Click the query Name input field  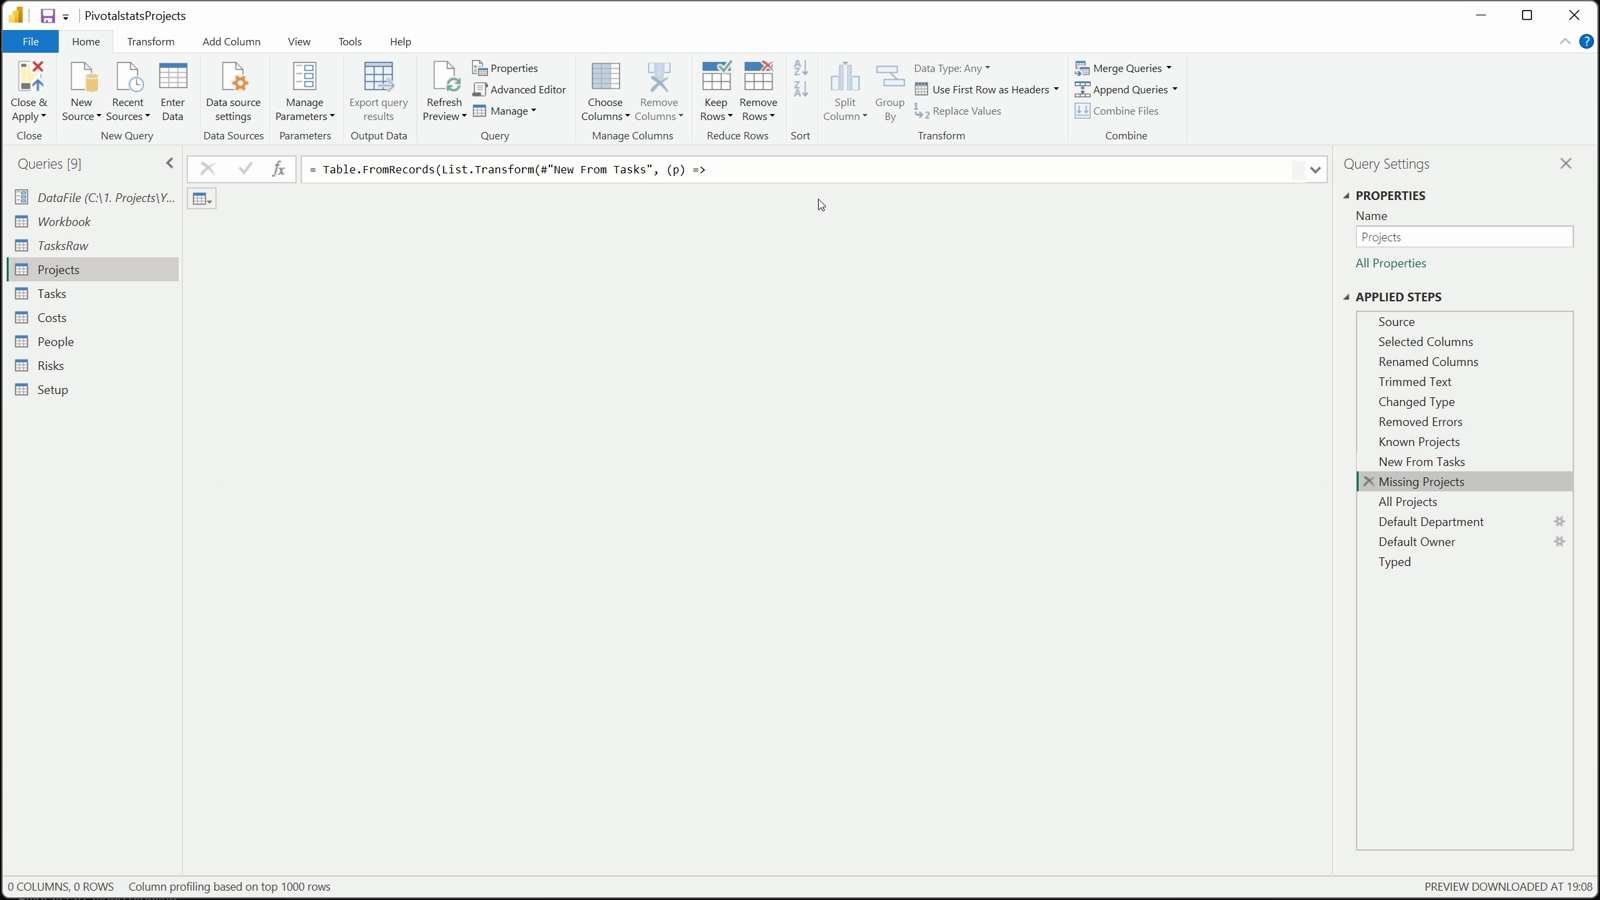tap(1464, 237)
